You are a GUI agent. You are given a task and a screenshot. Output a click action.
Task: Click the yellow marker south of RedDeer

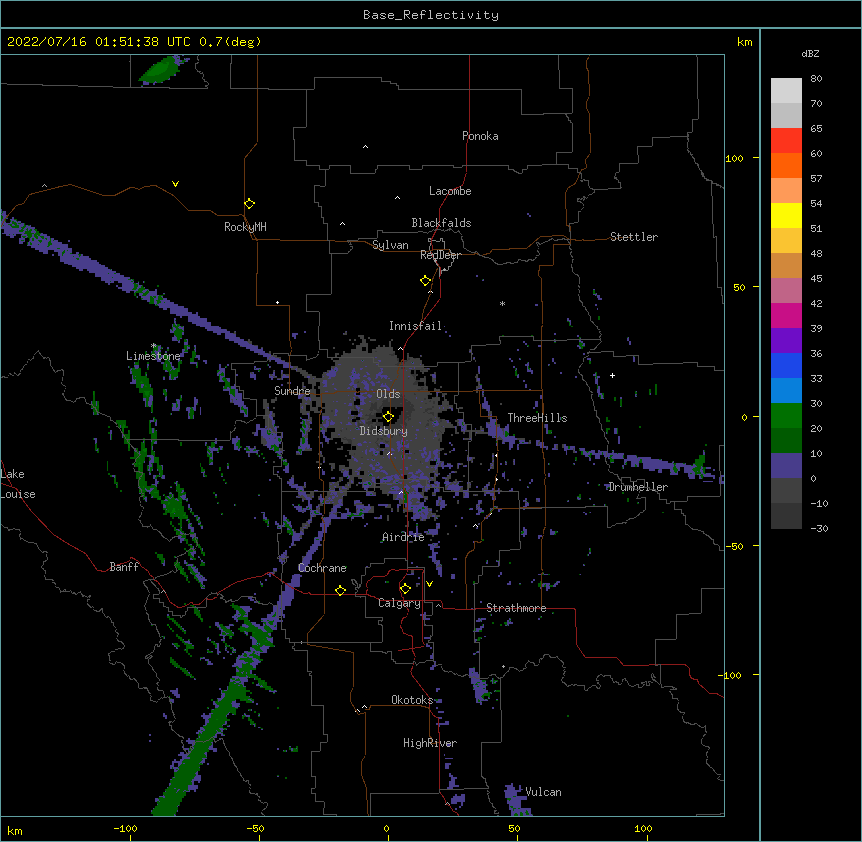[426, 281]
